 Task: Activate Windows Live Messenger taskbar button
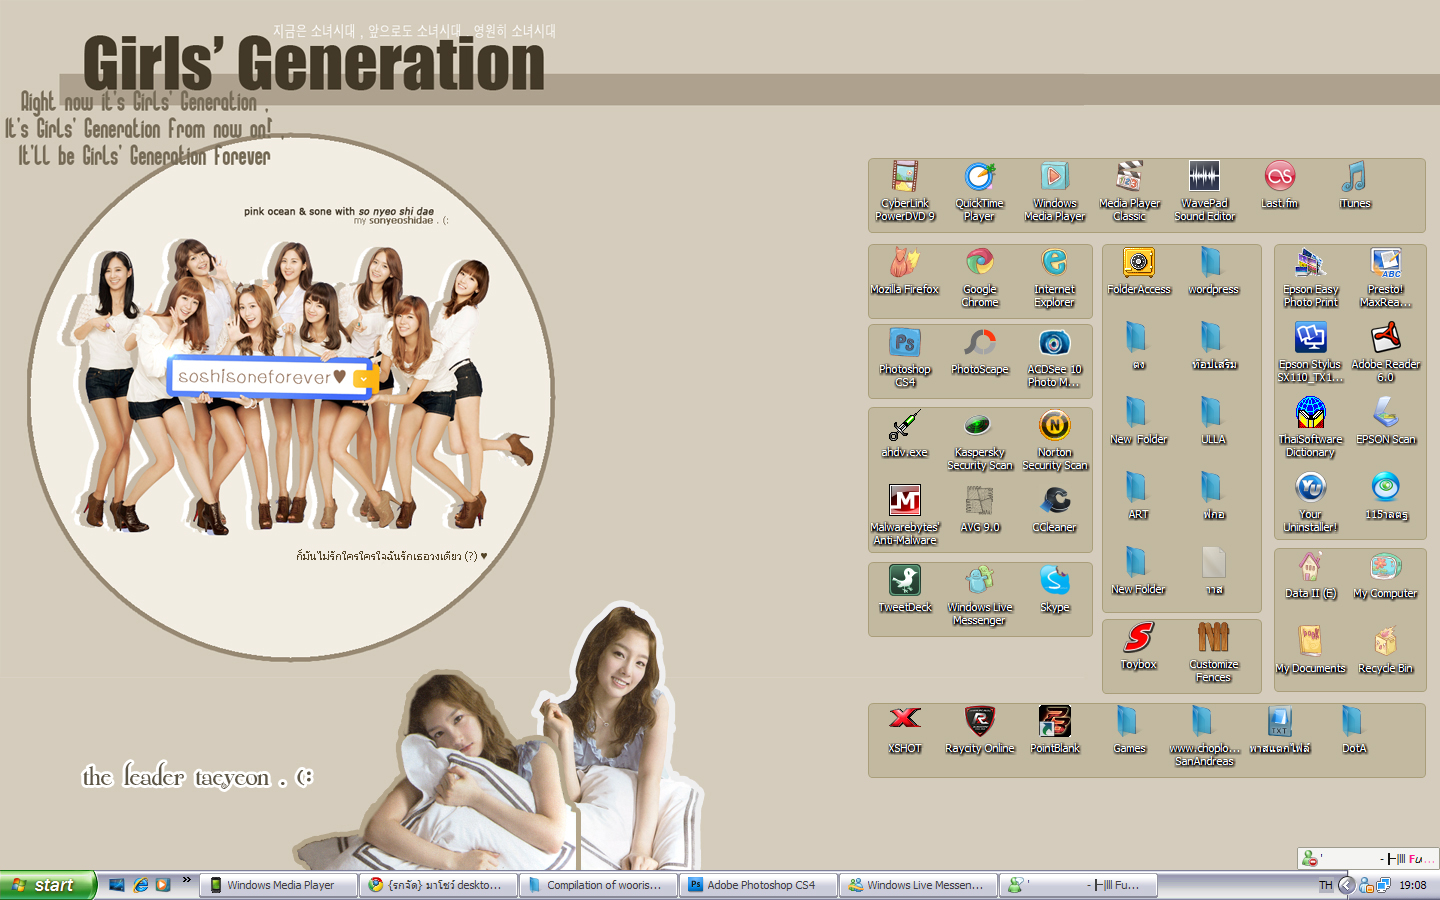click(x=919, y=885)
